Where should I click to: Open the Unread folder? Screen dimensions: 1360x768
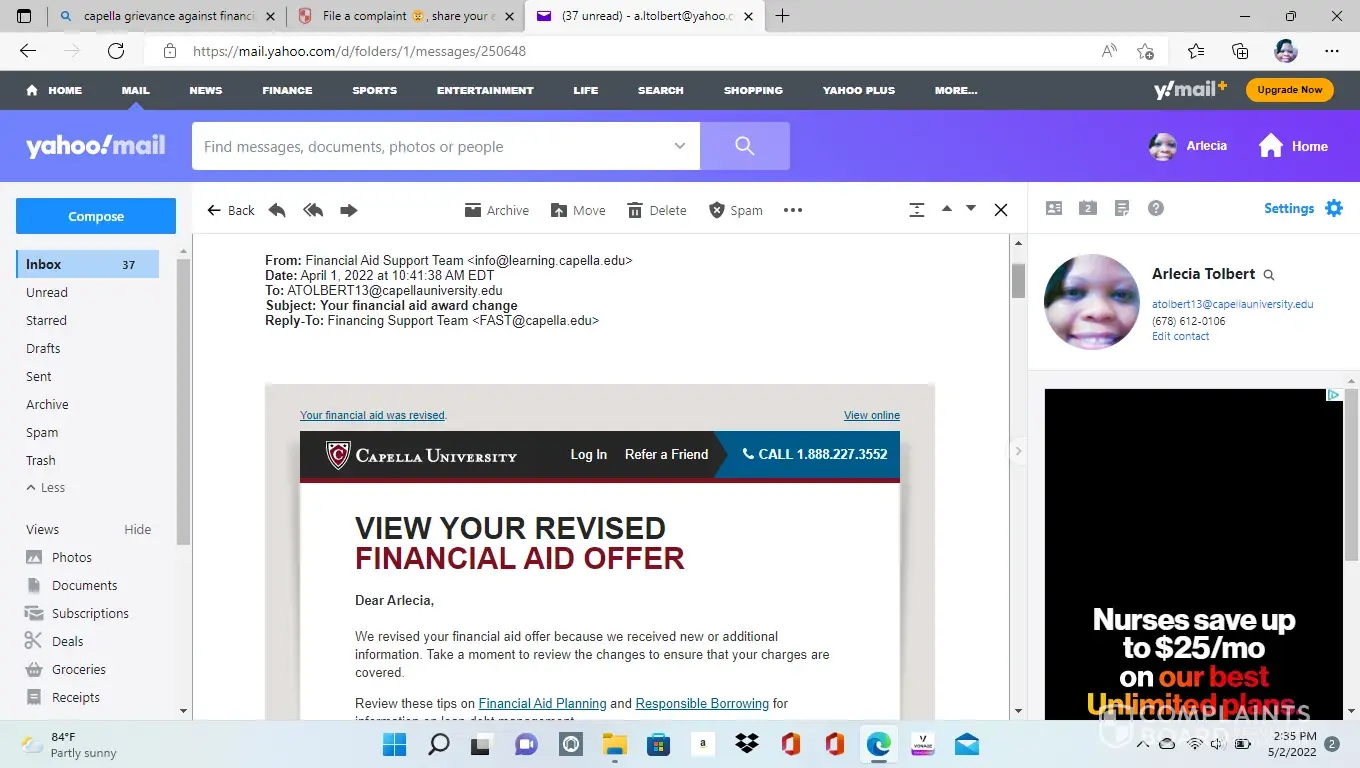[x=47, y=292]
